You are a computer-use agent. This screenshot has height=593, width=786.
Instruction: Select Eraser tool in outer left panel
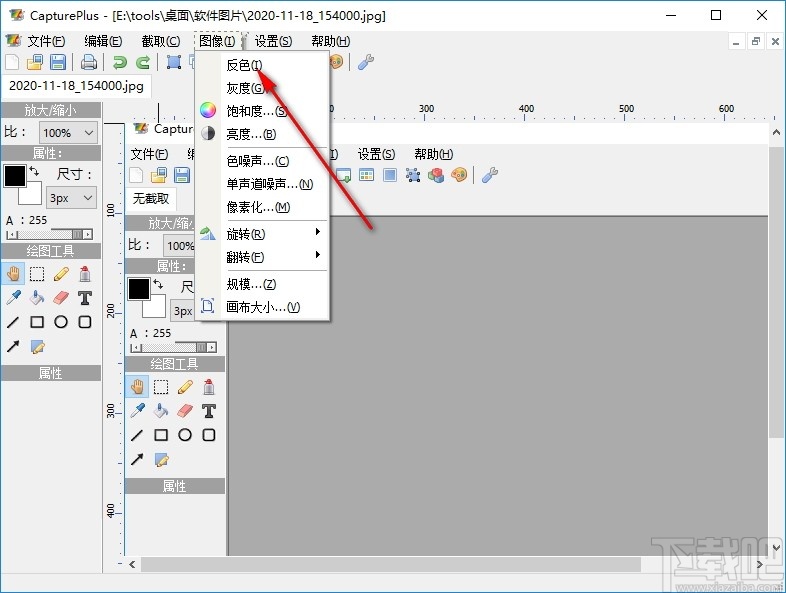pyautogui.click(x=61, y=298)
